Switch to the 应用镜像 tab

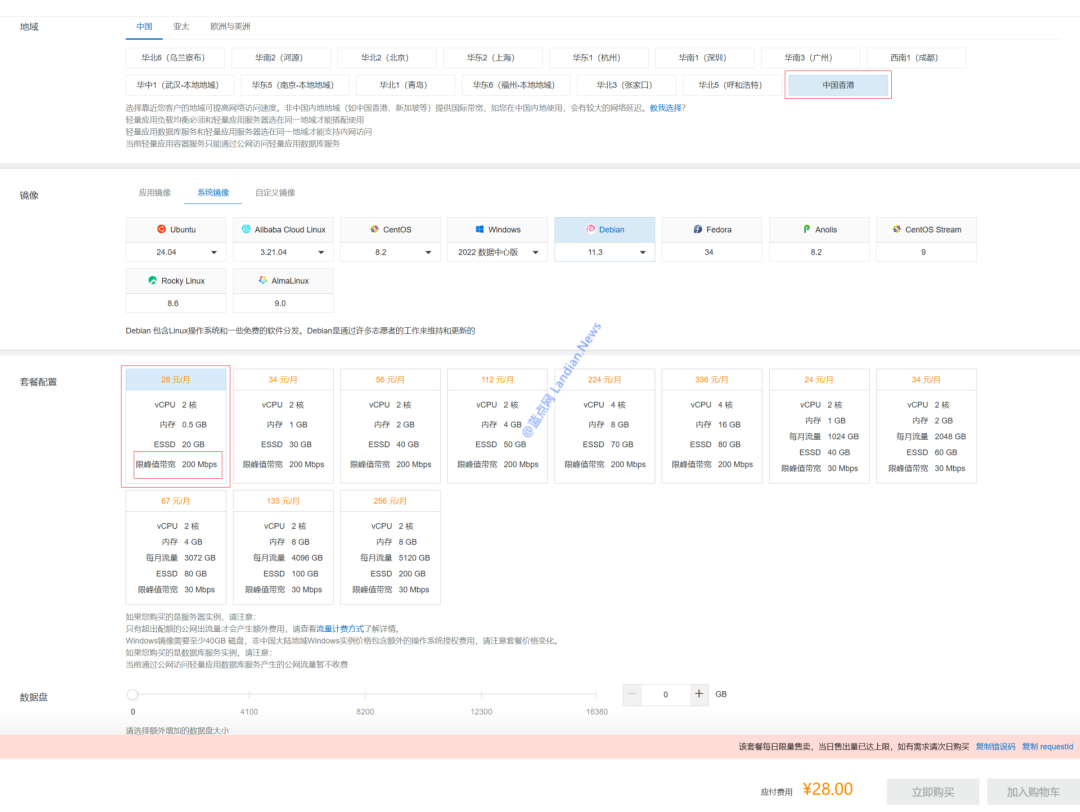(x=154, y=192)
